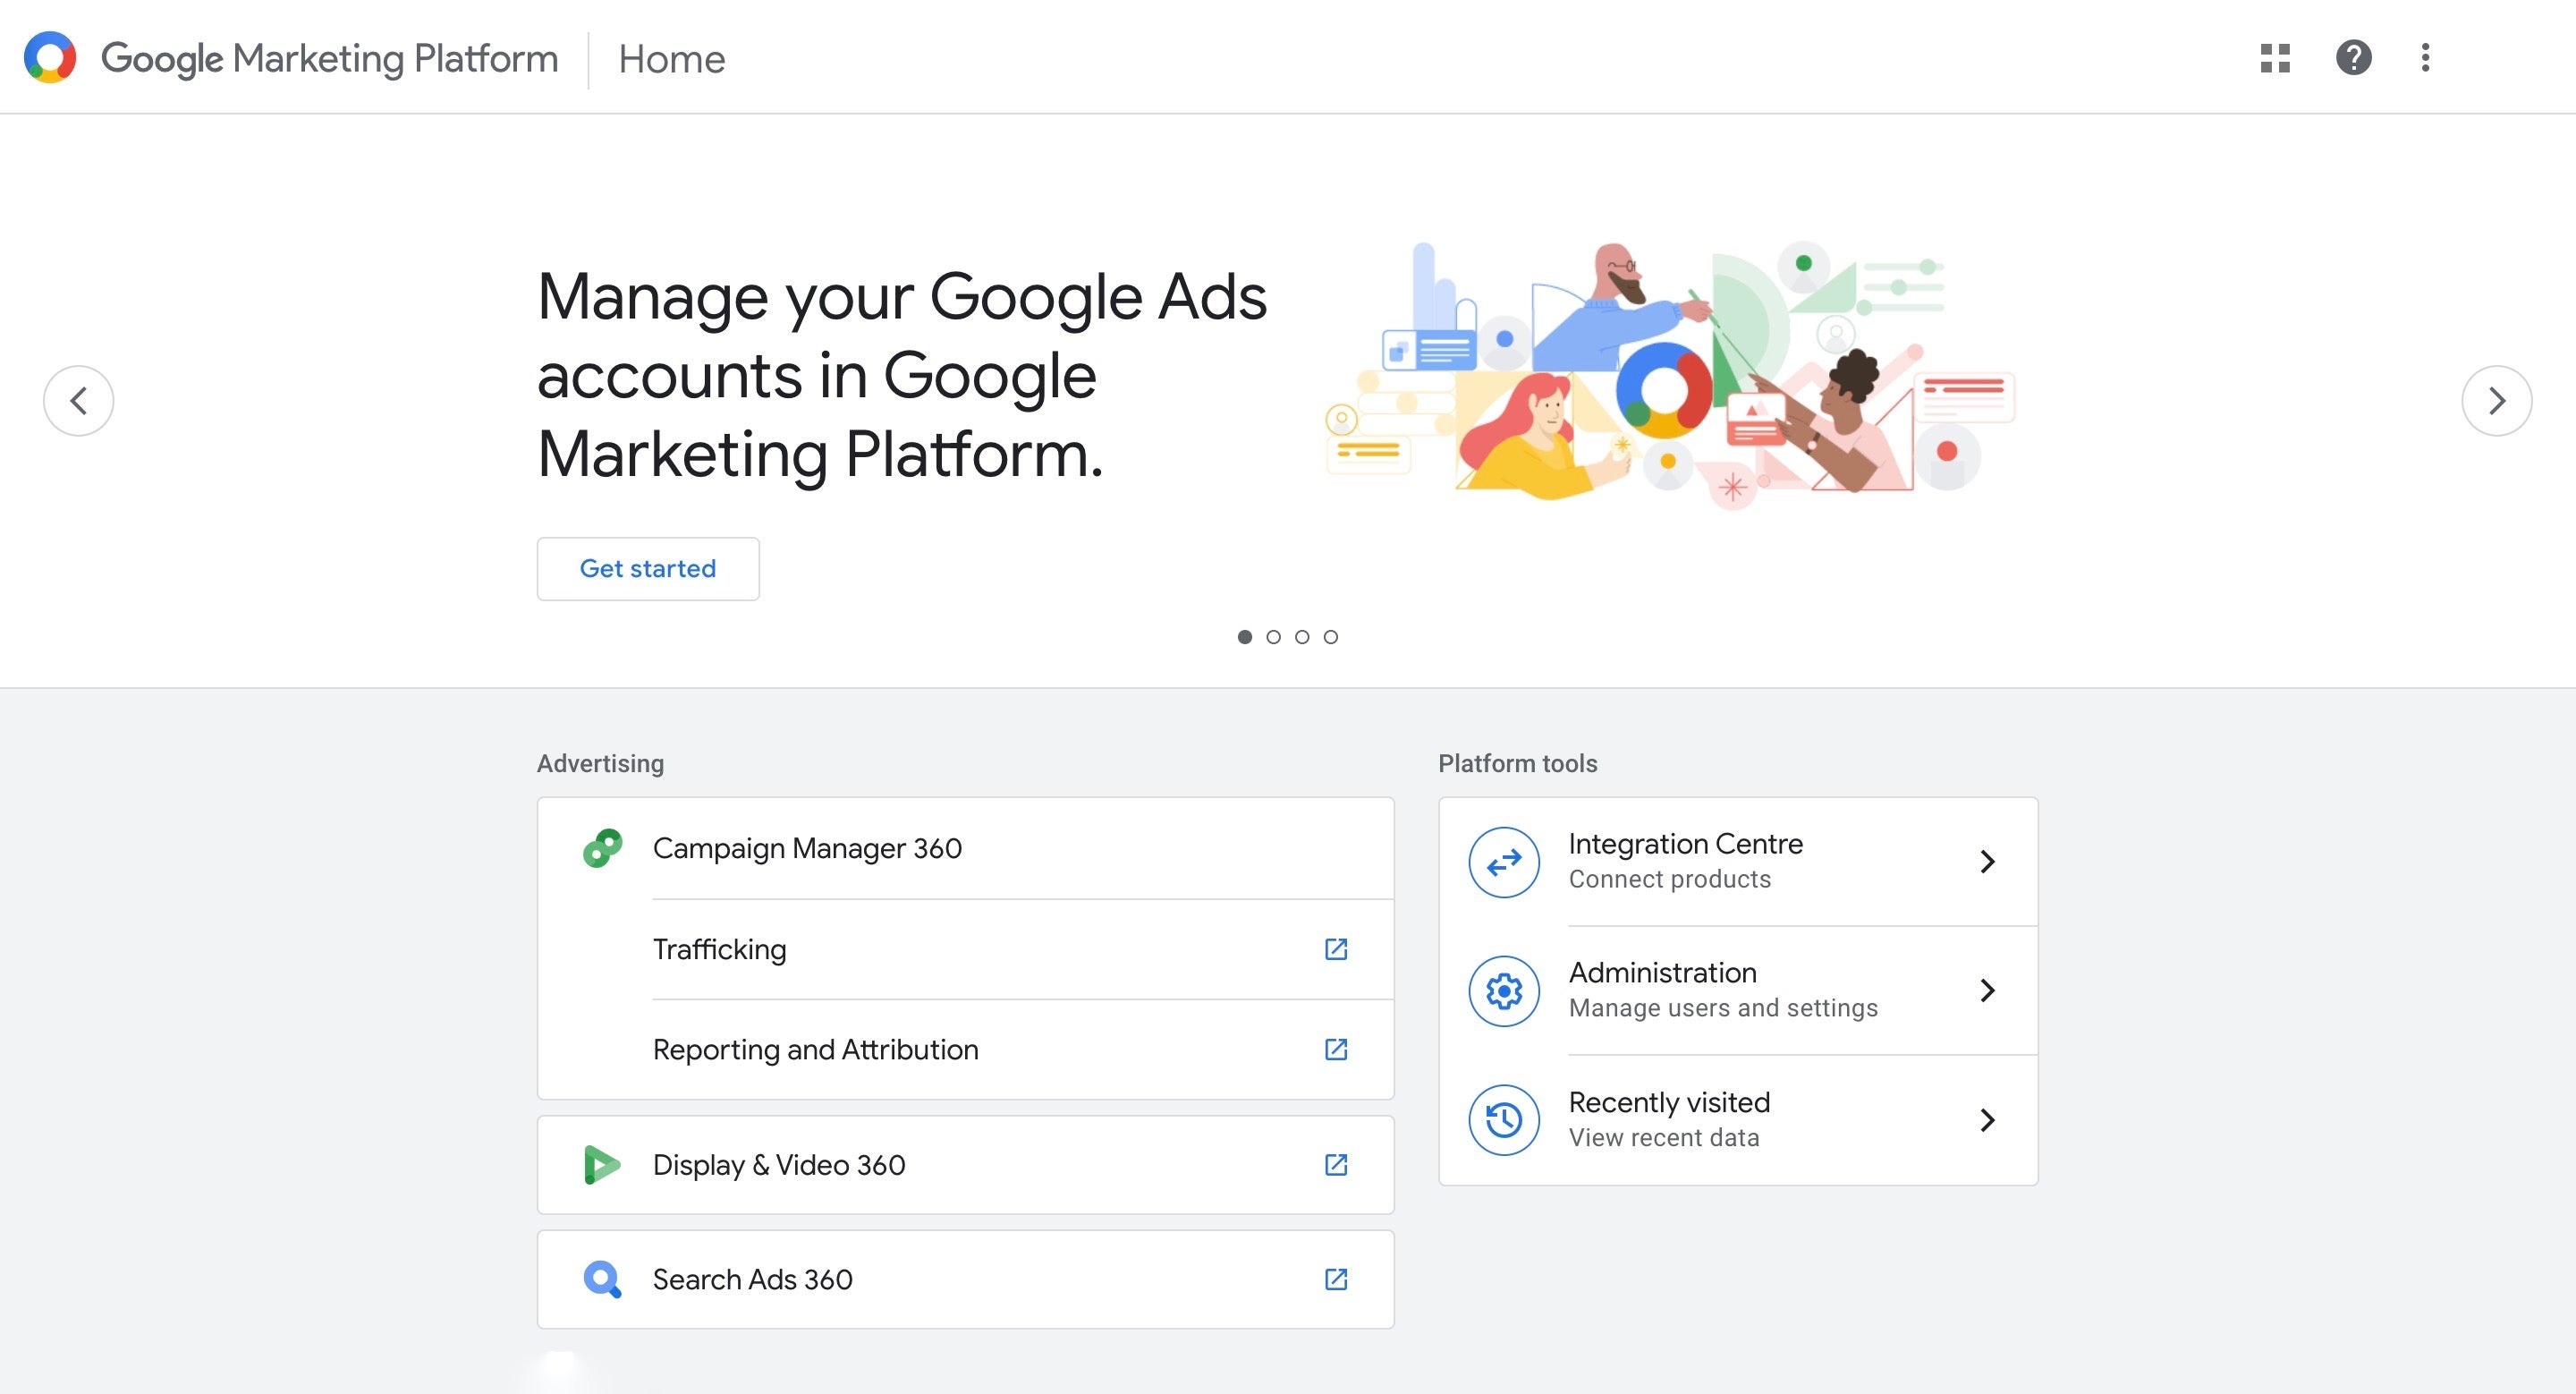
Task: Select the second carousel dot
Action: 1273,636
